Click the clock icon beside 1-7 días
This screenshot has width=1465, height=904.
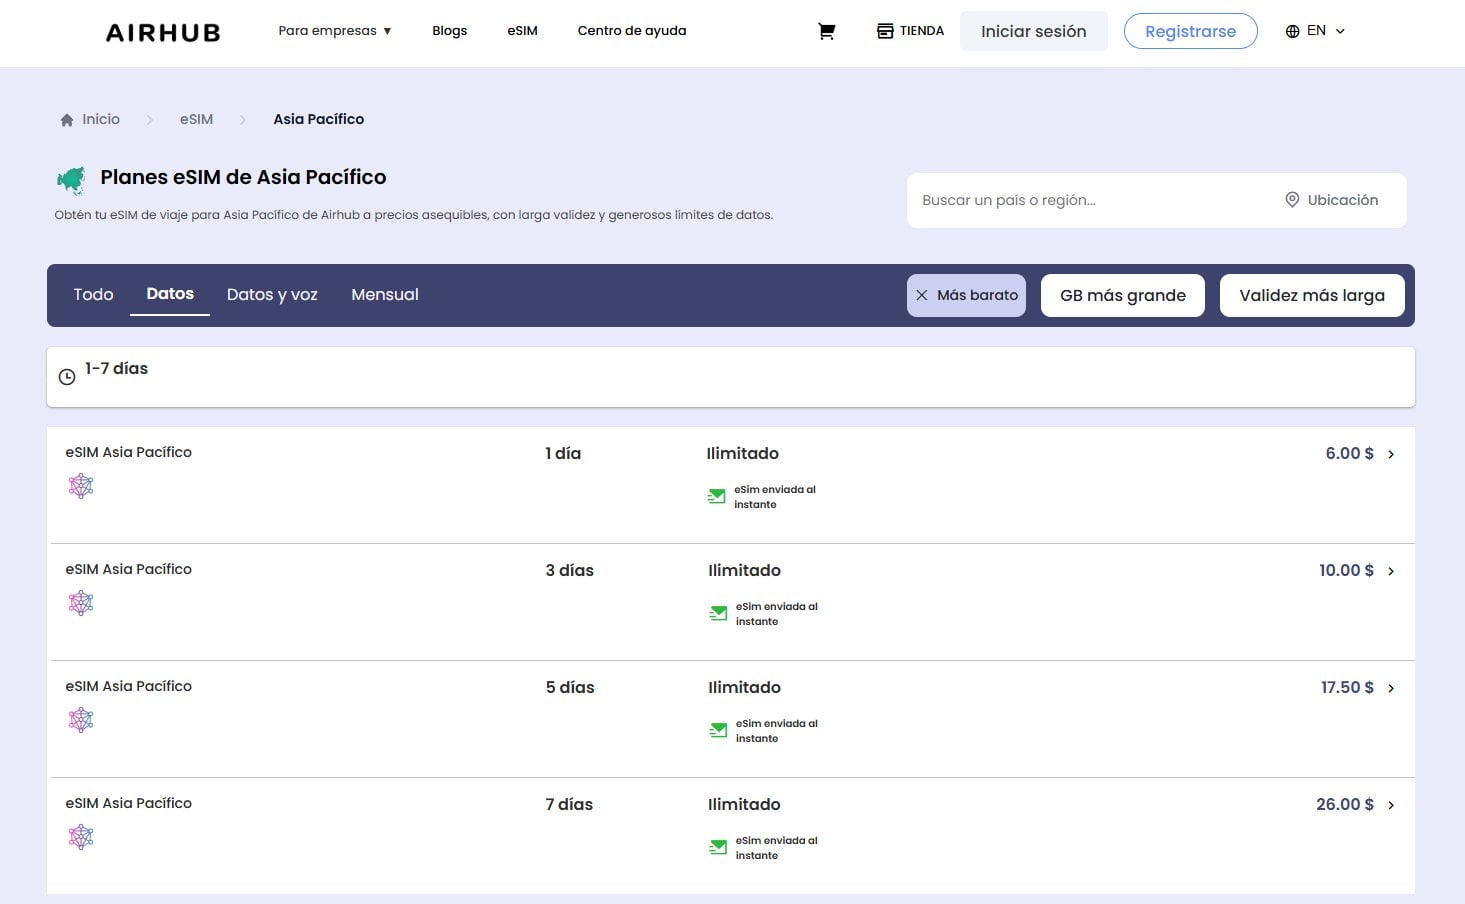click(x=67, y=377)
